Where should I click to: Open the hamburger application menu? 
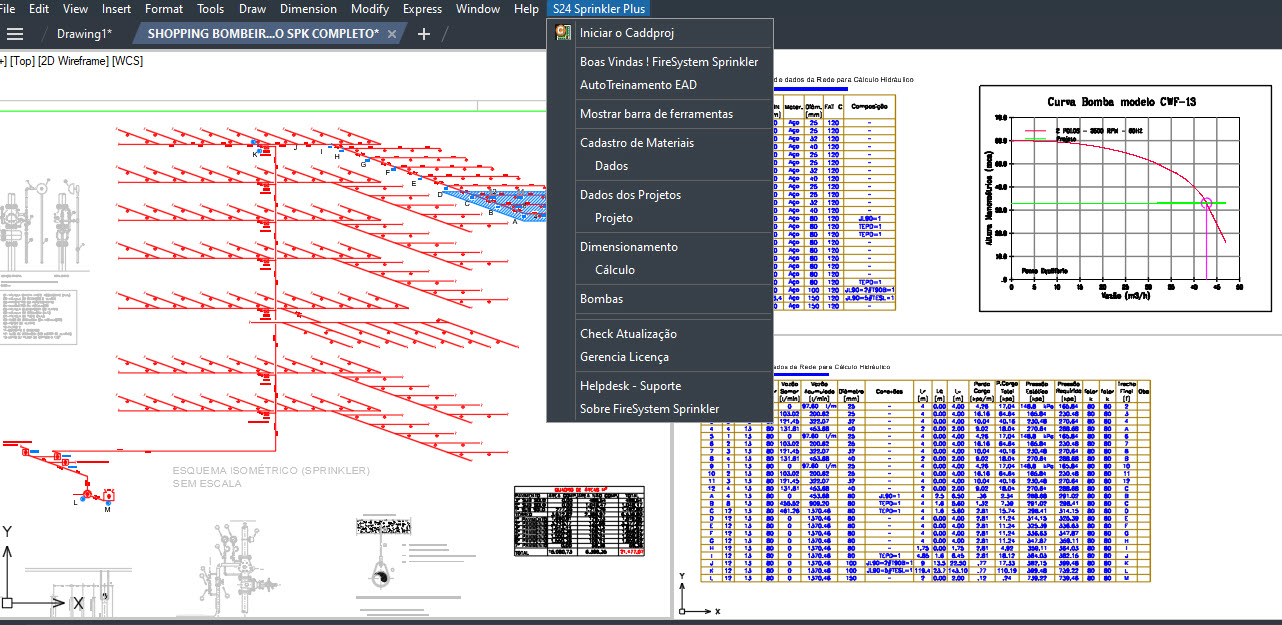pyautogui.click(x=15, y=34)
